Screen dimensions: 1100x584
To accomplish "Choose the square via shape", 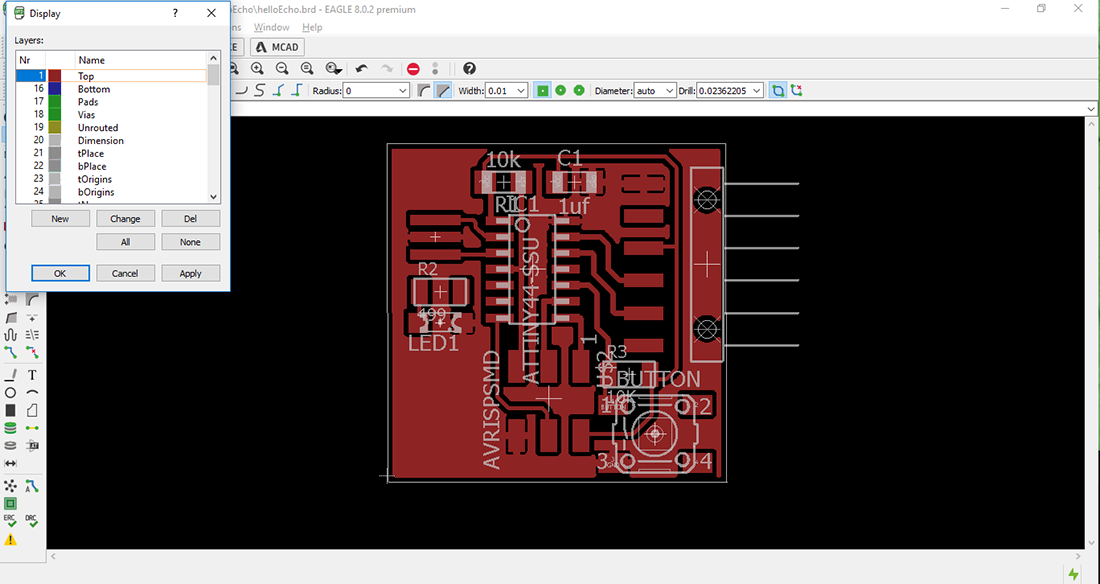I will tap(542, 91).
